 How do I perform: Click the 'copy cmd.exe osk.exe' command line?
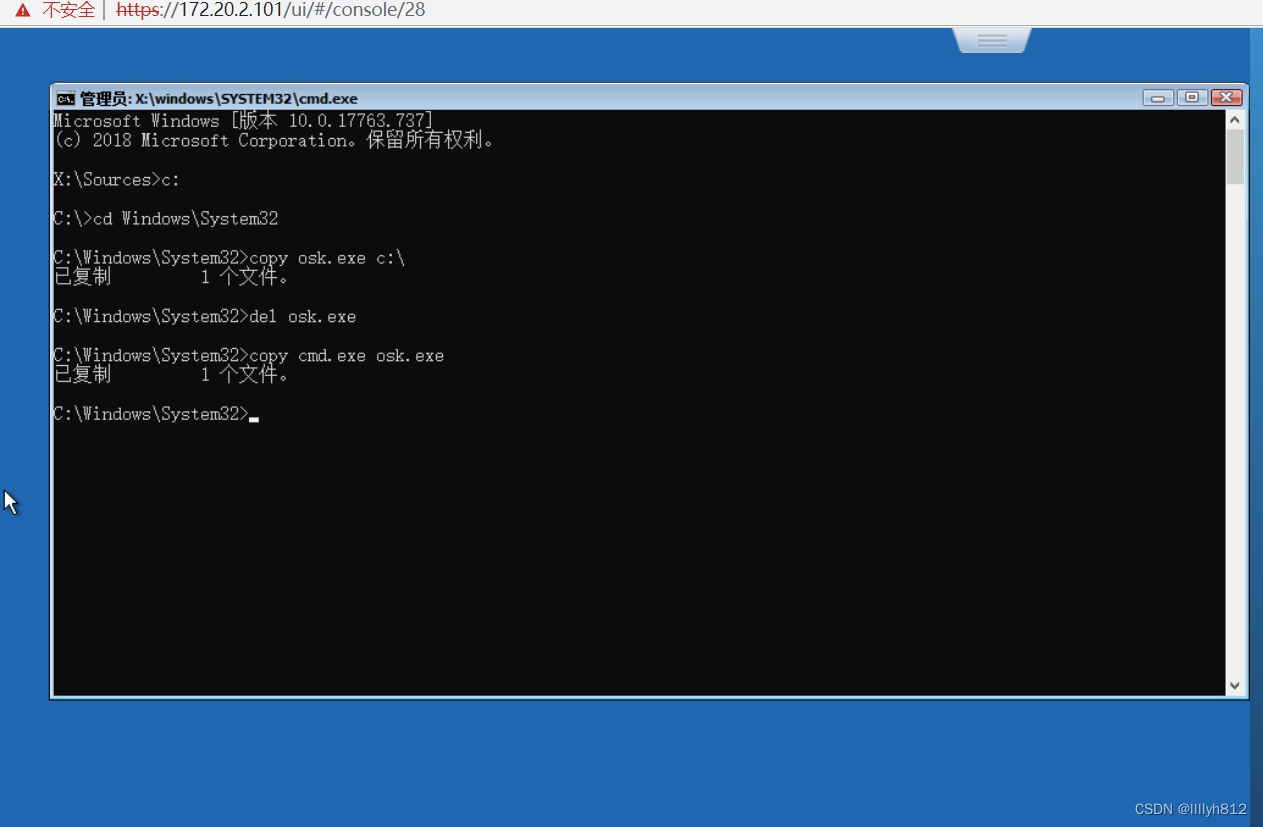(x=249, y=355)
